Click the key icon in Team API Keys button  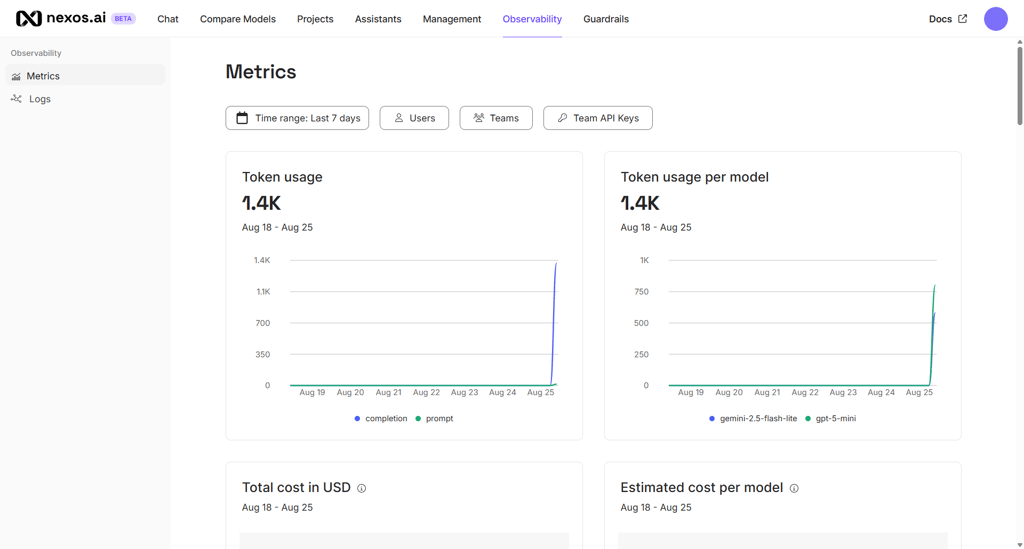562,118
